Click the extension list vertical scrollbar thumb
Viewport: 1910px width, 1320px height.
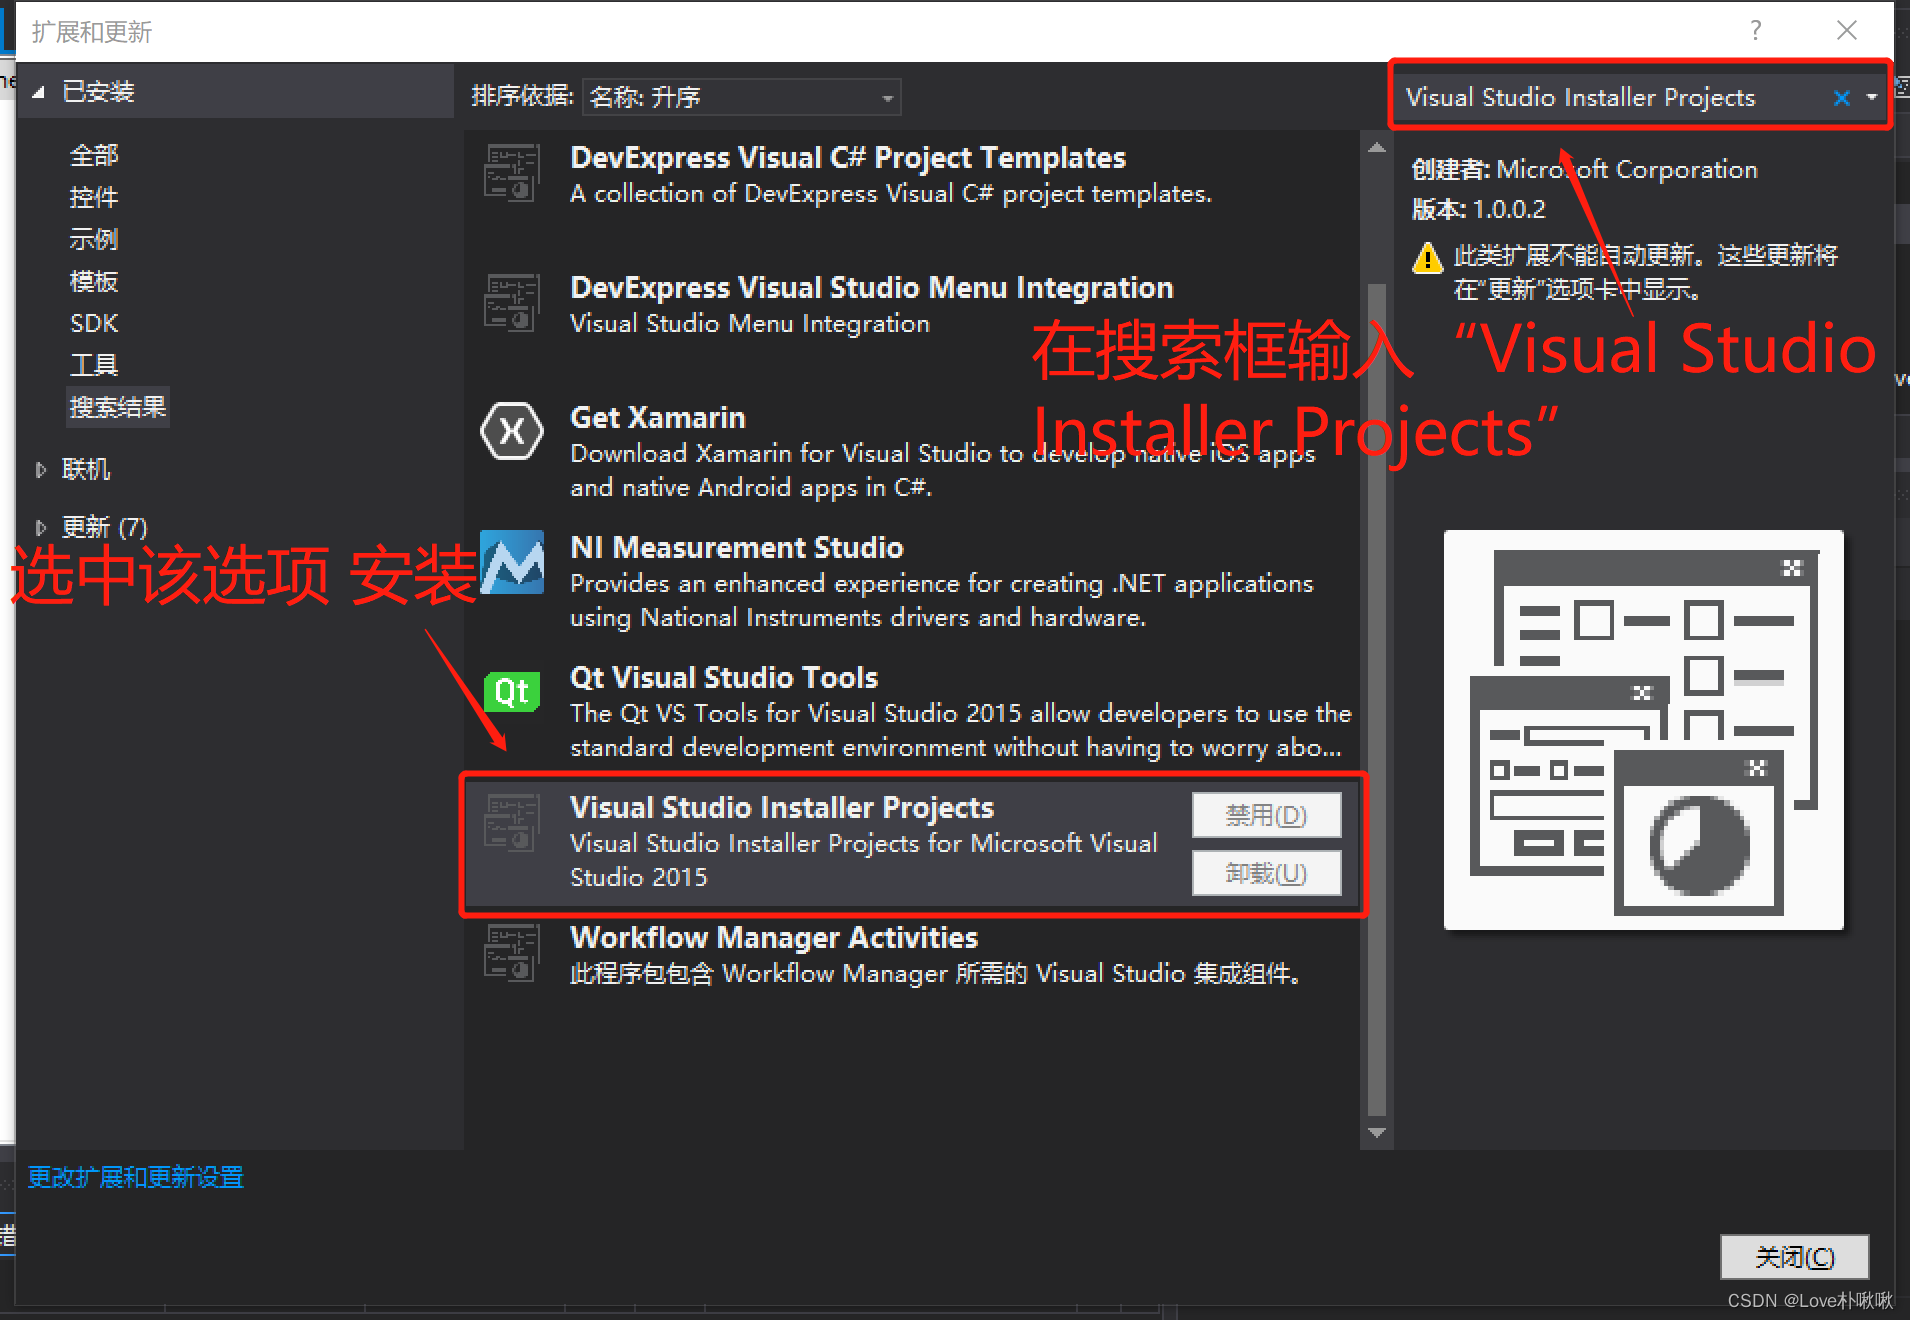click(x=1377, y=700)
